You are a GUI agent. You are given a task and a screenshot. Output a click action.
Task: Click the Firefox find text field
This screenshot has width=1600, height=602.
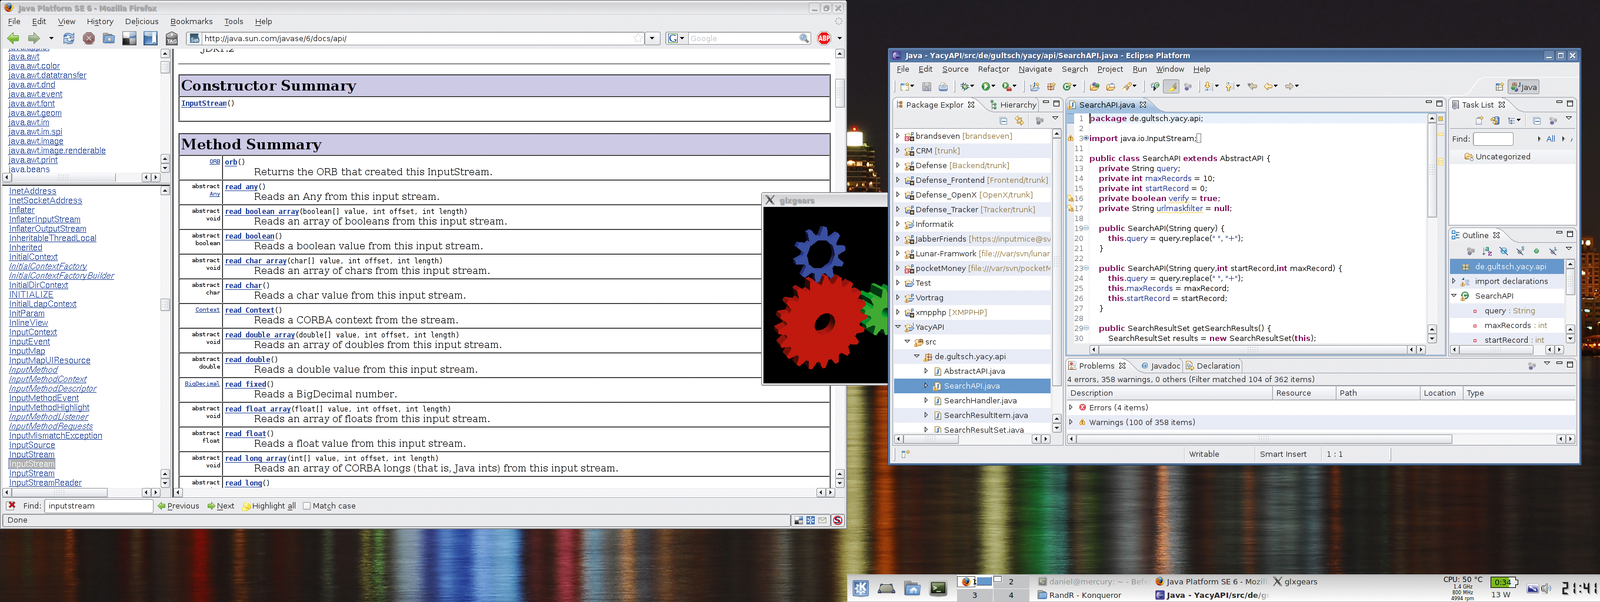coord(98,506)
